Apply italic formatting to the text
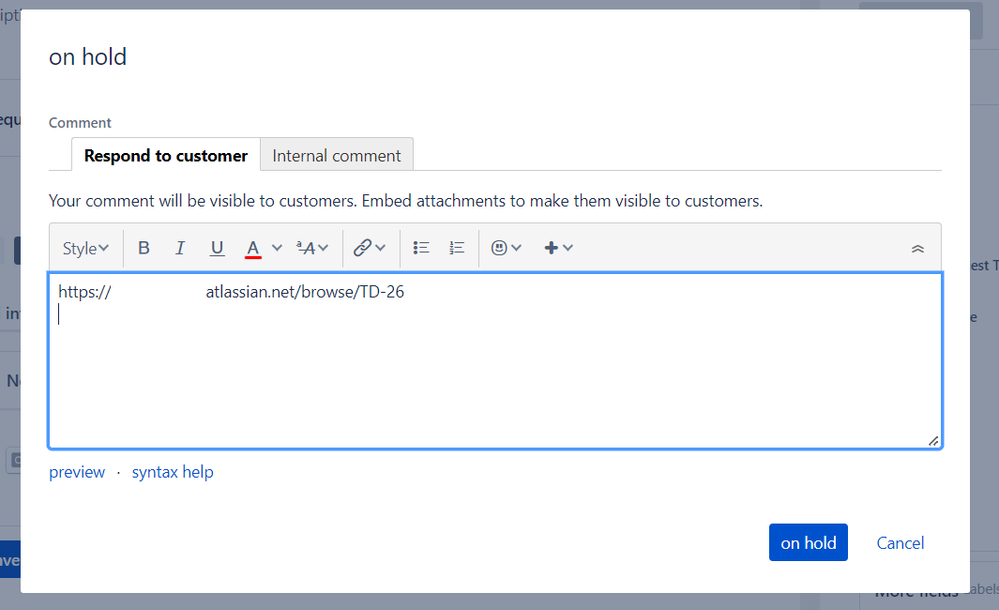Viewport: 999px width, 610px height. coord(180,248)
